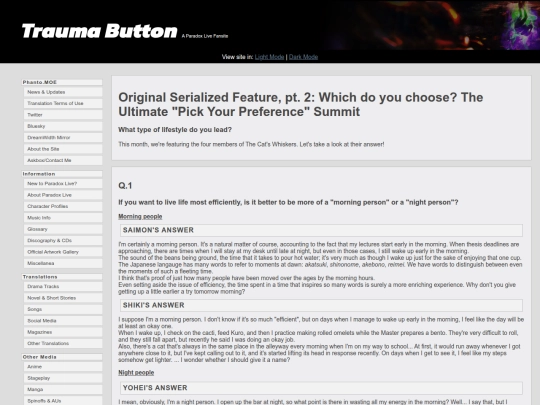Click the Trauma Button site title
The width and height of the screenshot is (540, 405).
[100, 31]
